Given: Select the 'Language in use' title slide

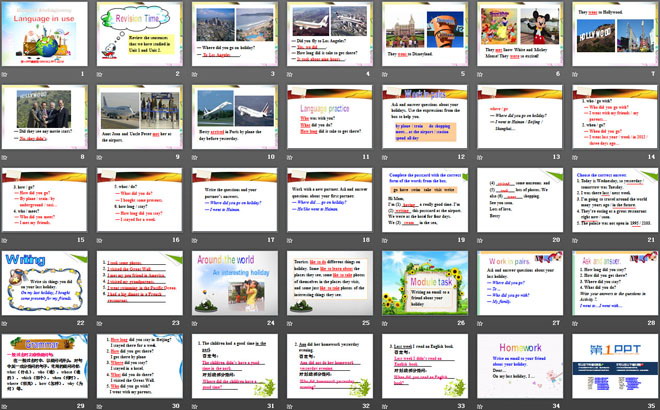Looking at the screenshot, I should [x=44, y=35].
